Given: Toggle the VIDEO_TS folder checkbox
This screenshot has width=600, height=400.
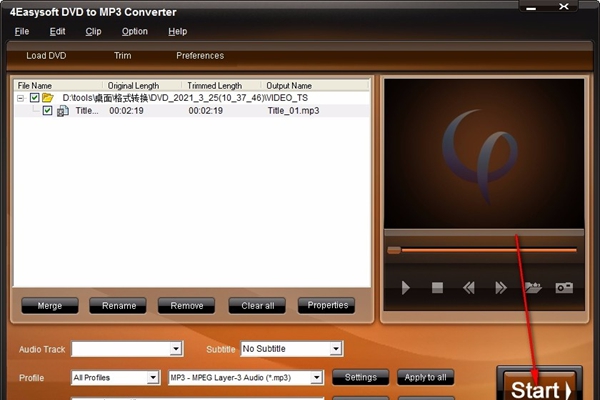Looking at the screenshot, I should point(34,98).
